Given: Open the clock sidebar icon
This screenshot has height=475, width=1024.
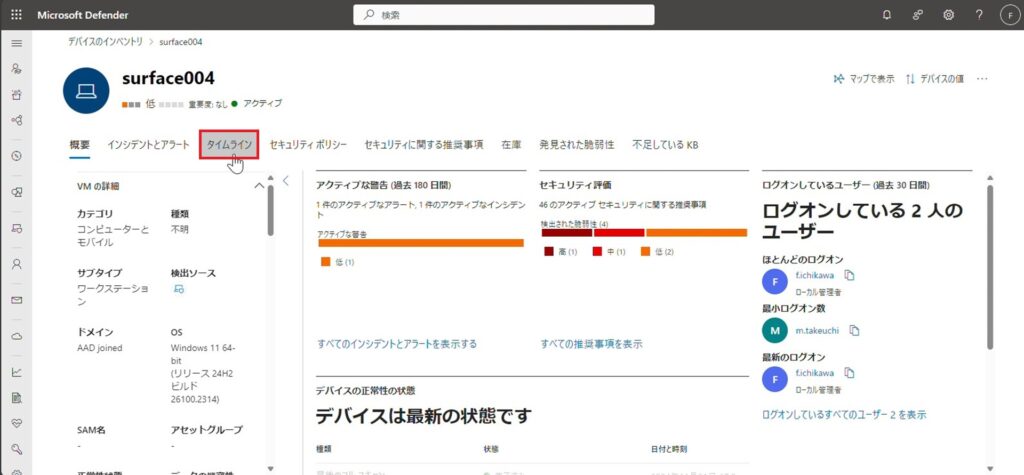Looking at the screenshot, I should (17, 156).
